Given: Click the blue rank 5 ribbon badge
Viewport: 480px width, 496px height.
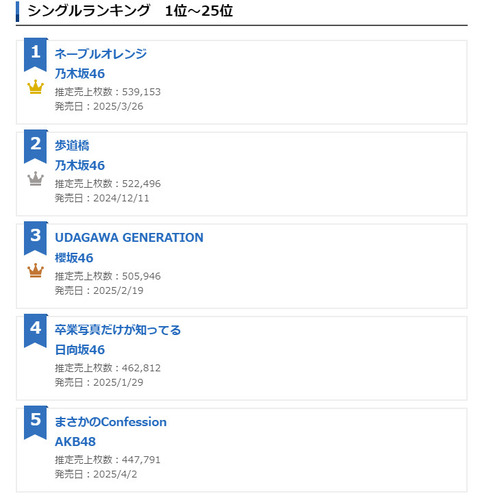Looking at the screenshot, I should point(36,423).
